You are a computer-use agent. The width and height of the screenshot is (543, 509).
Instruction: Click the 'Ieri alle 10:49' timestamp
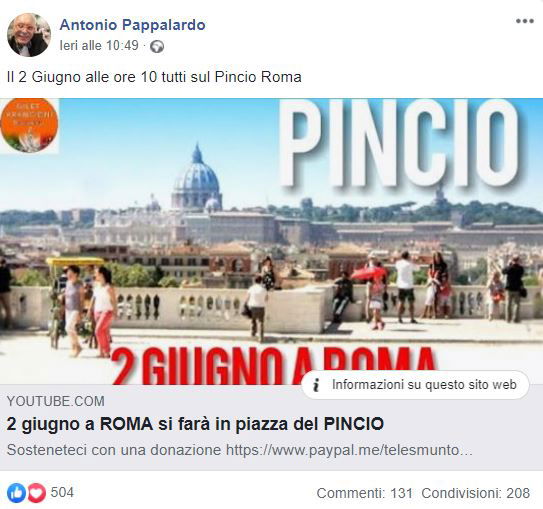(99, 45)
